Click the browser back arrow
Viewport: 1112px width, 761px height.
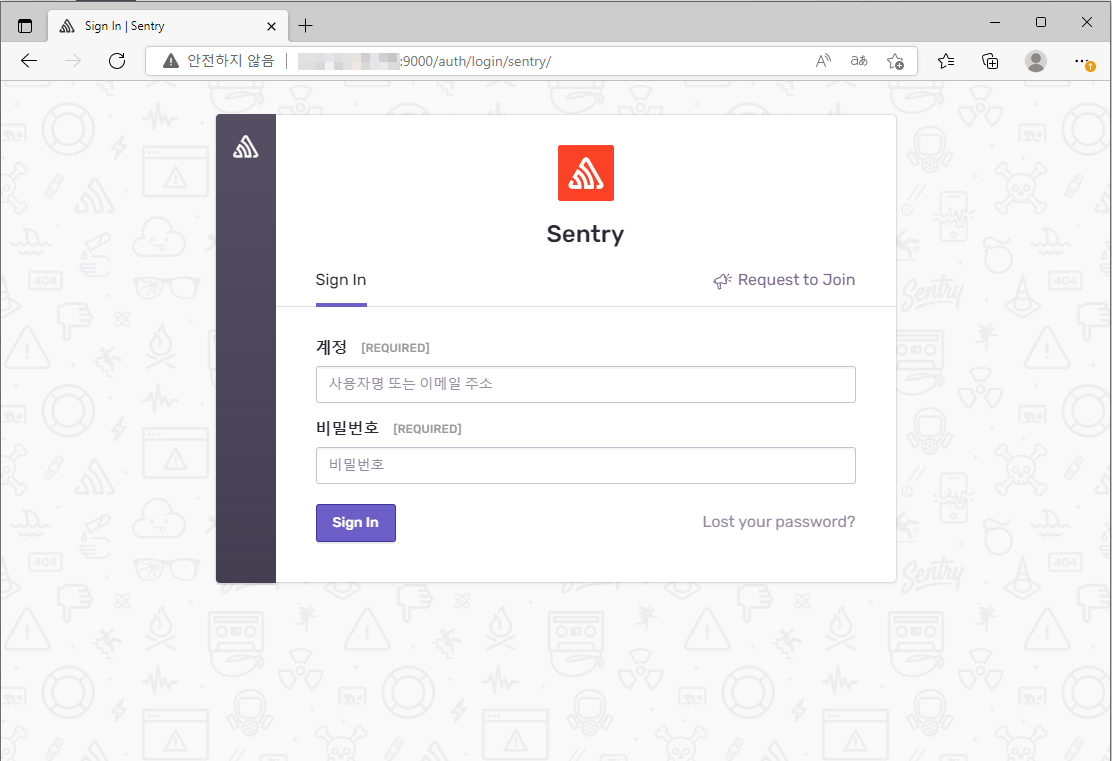click(29, 61)
